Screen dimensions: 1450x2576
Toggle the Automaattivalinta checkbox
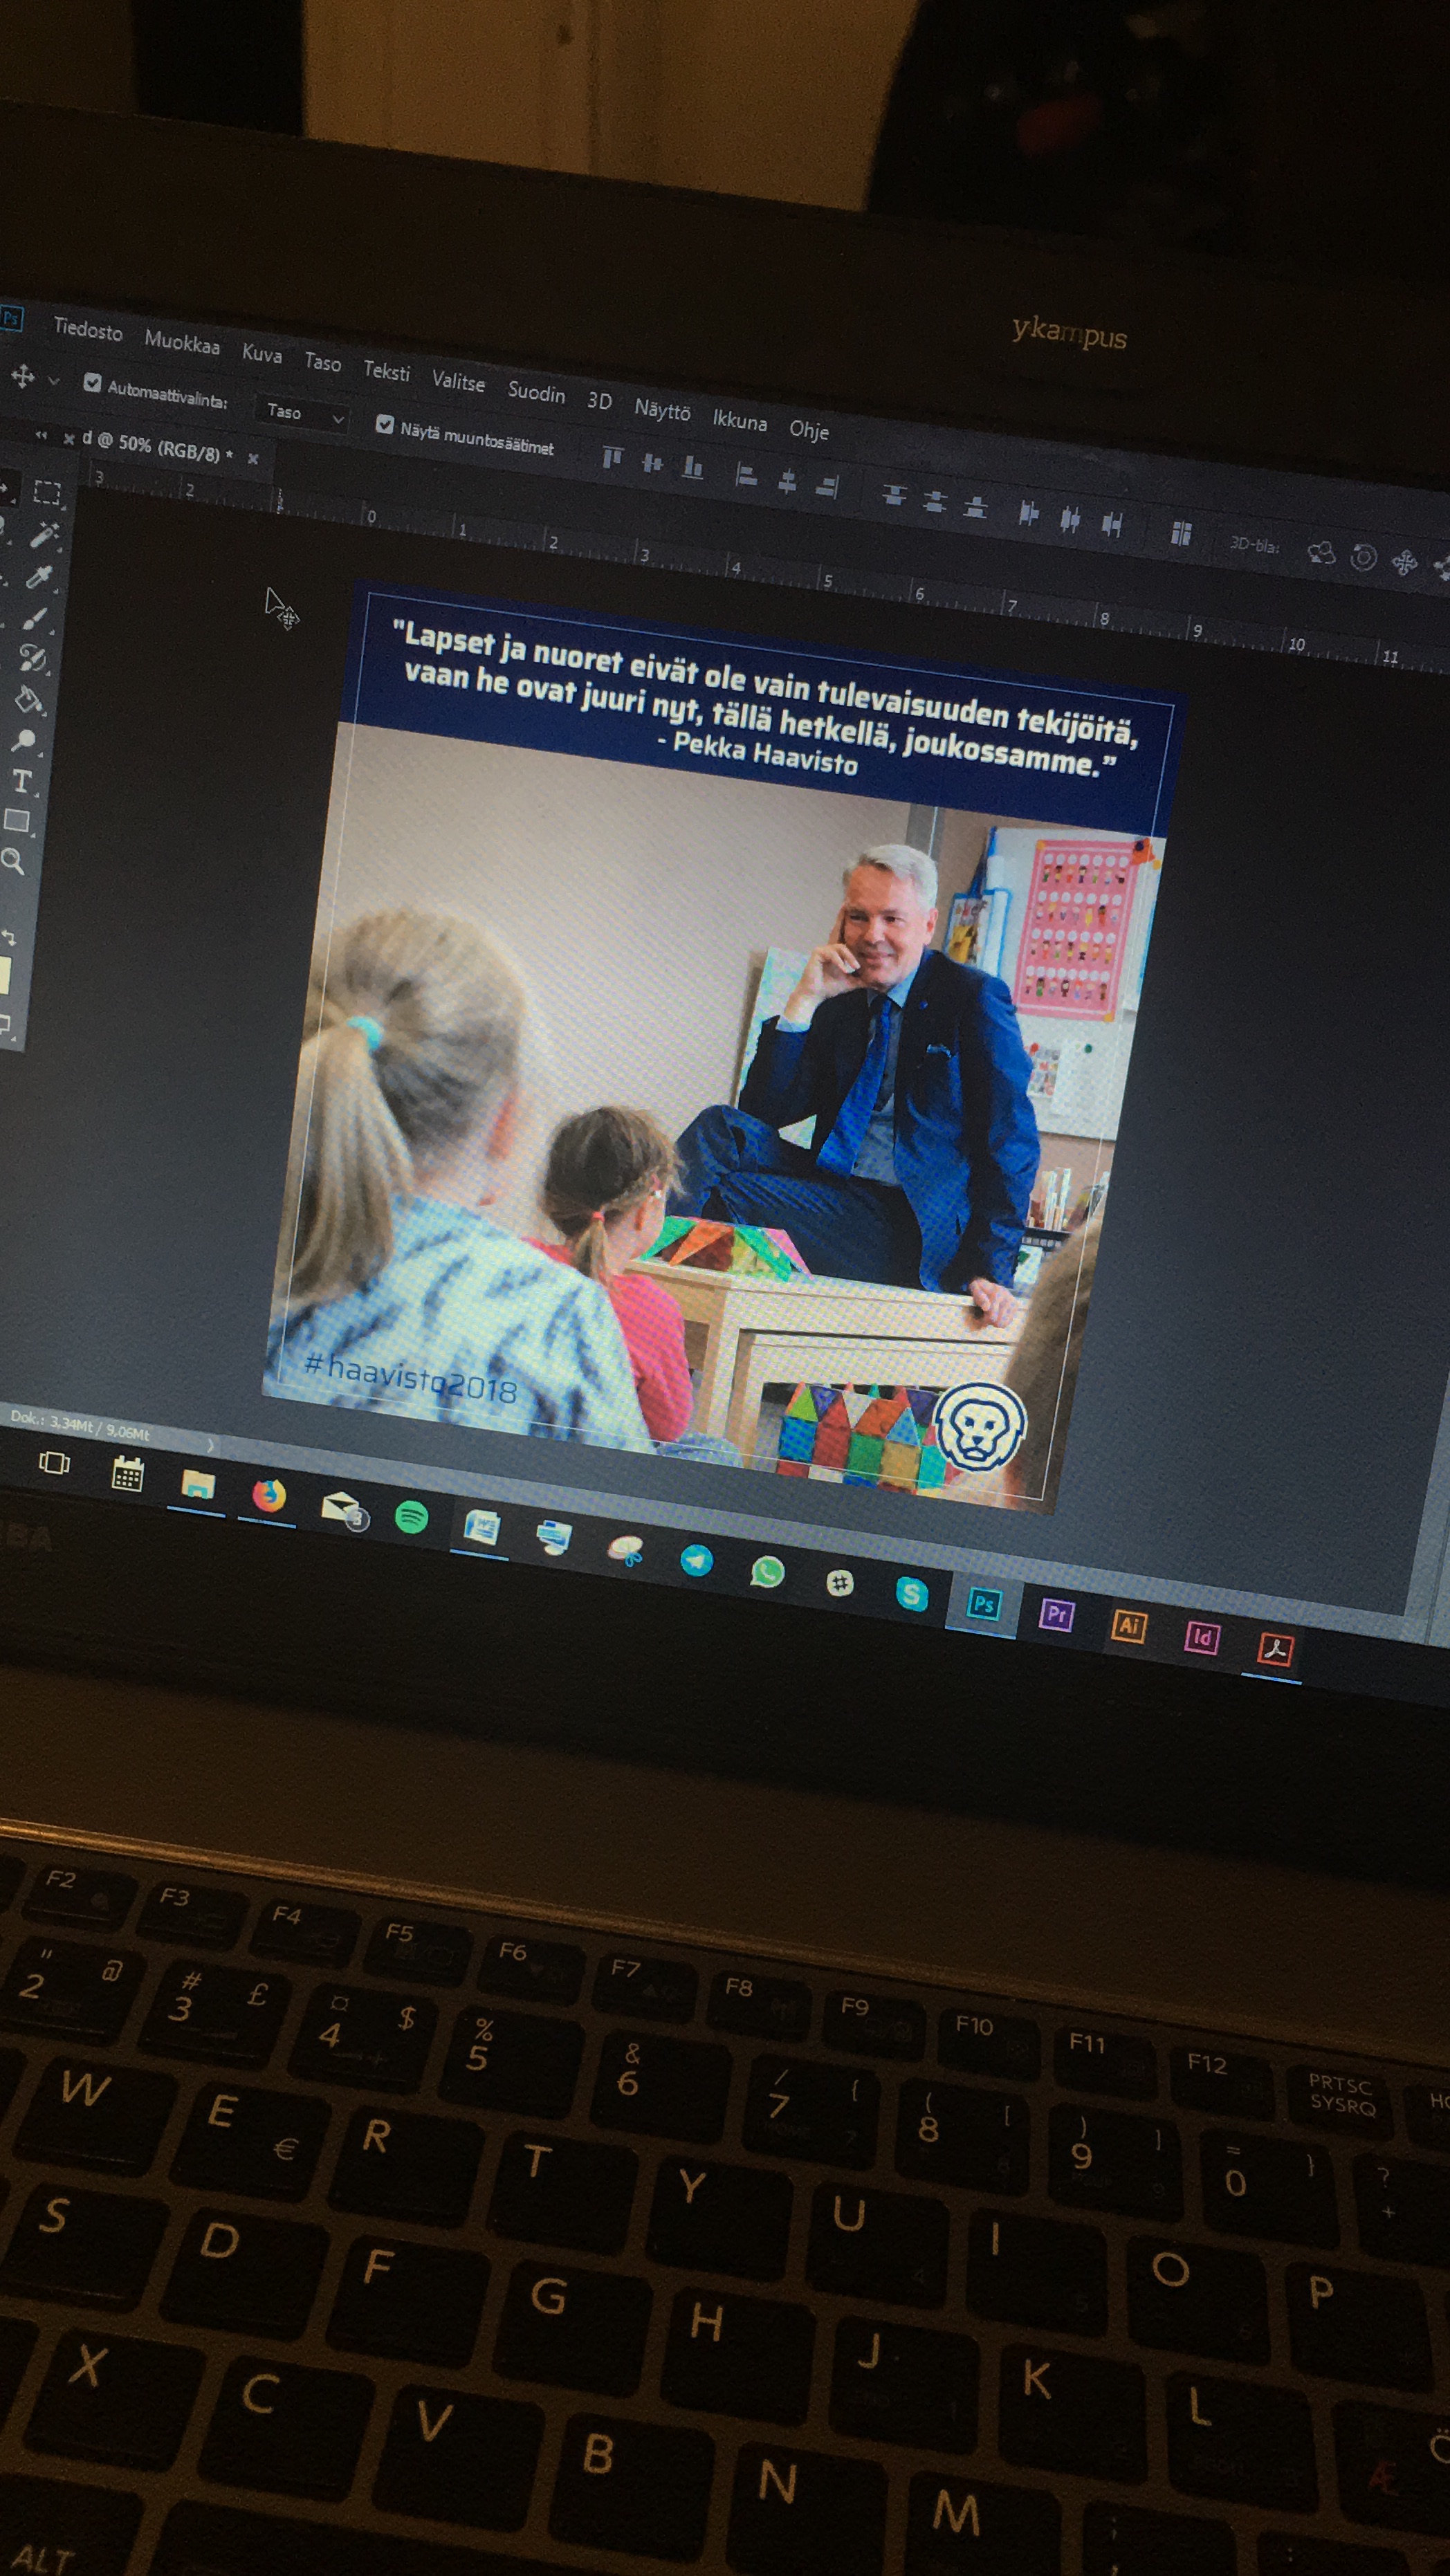click(x=92, y=382)
